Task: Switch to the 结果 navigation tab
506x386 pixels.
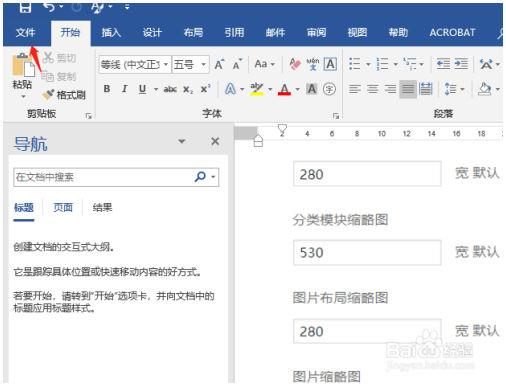Action: point(102,208)
